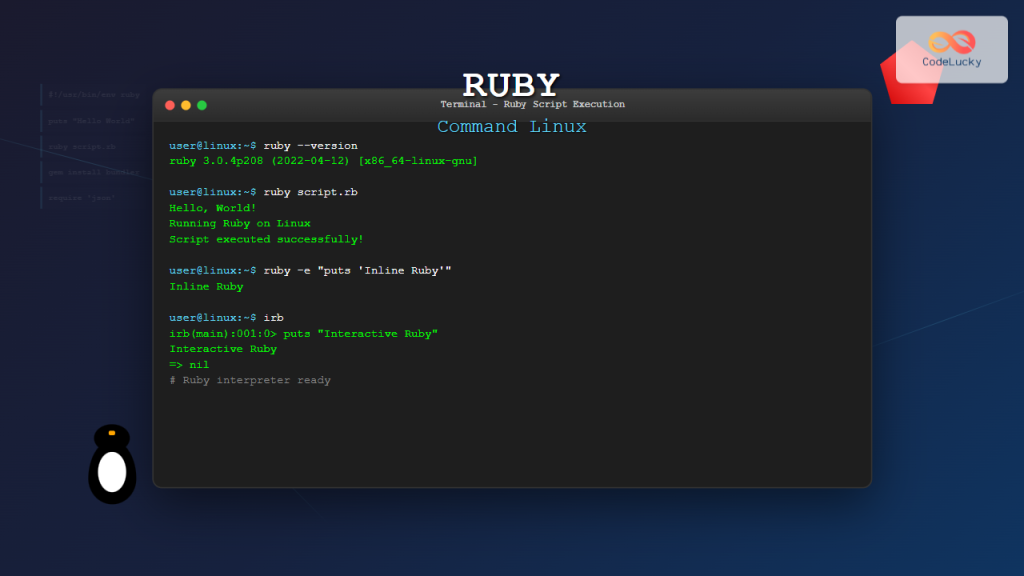Click the CodeLucky infinity logo
Image resolution: width=1024 pixels, height=576 pixels.
[x=951, y=42]
